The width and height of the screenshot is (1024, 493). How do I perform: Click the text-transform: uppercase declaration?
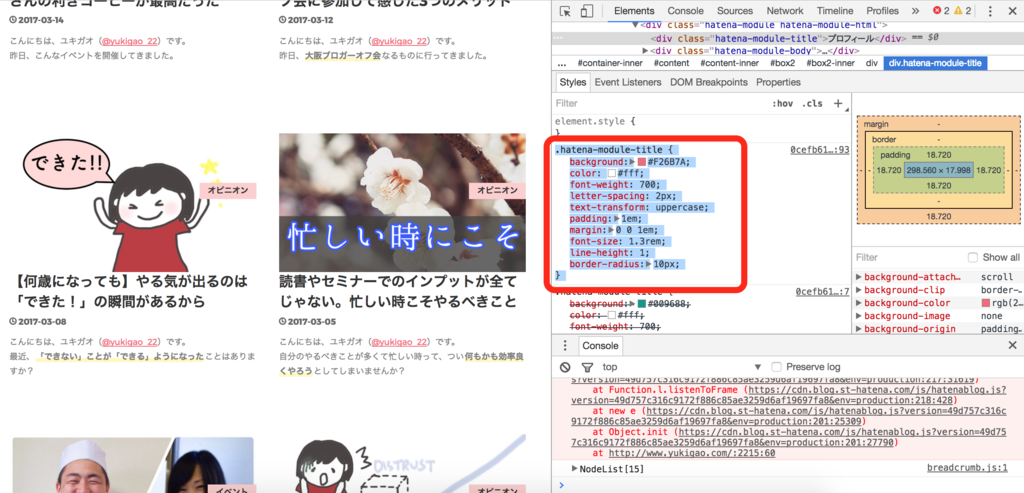point(641,208)
